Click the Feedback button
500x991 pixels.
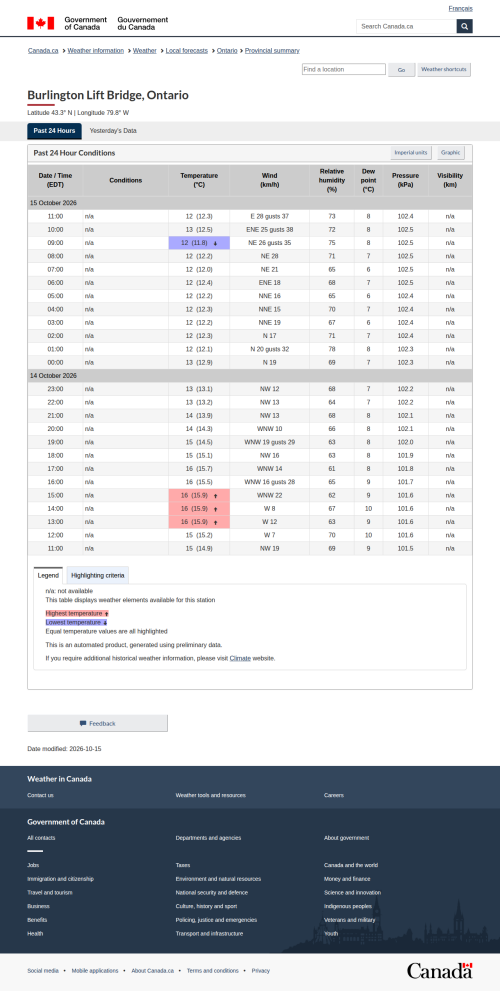click(x=97, y=723)
